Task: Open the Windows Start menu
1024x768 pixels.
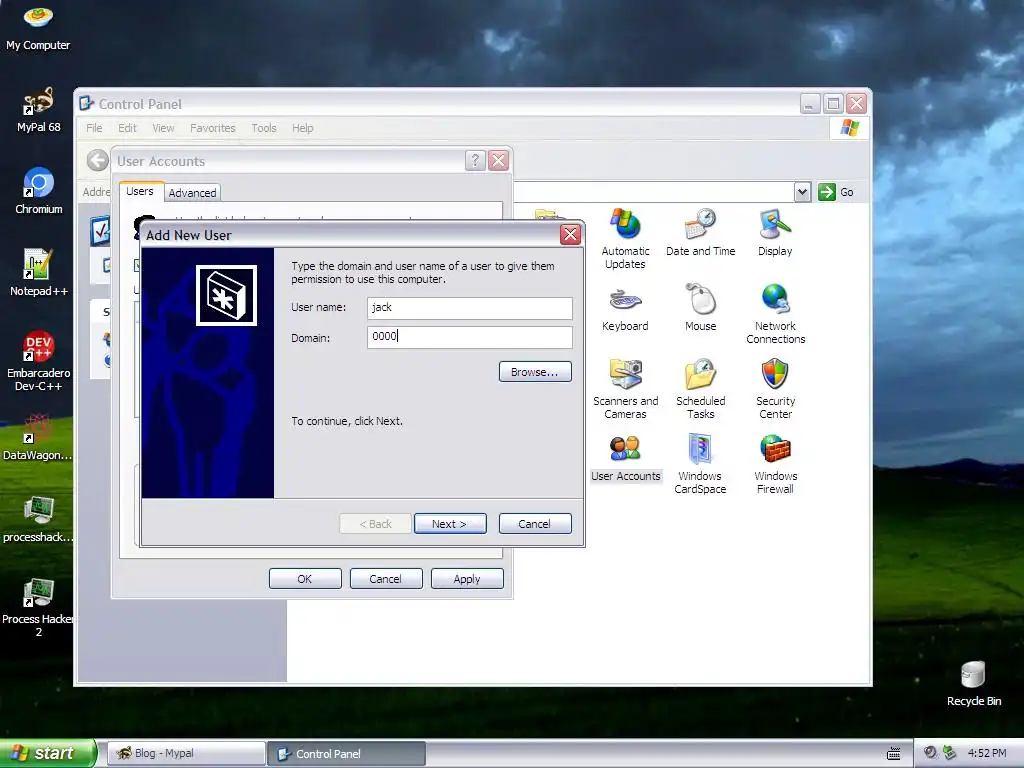Action: tap(48, 753)
